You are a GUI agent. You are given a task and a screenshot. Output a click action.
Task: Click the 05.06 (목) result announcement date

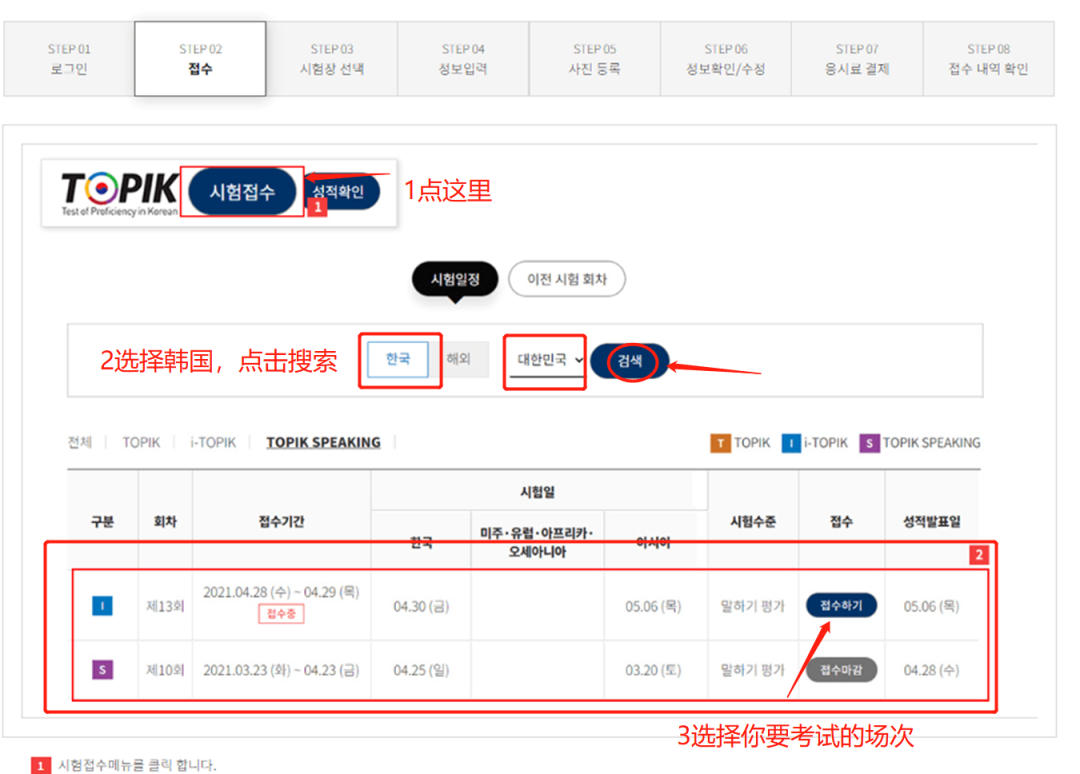pyautogui.click(x=931, y=607)
